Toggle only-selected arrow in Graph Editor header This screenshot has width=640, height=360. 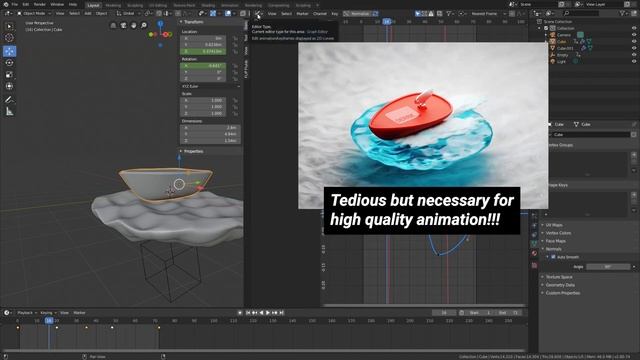click(418, 13)
